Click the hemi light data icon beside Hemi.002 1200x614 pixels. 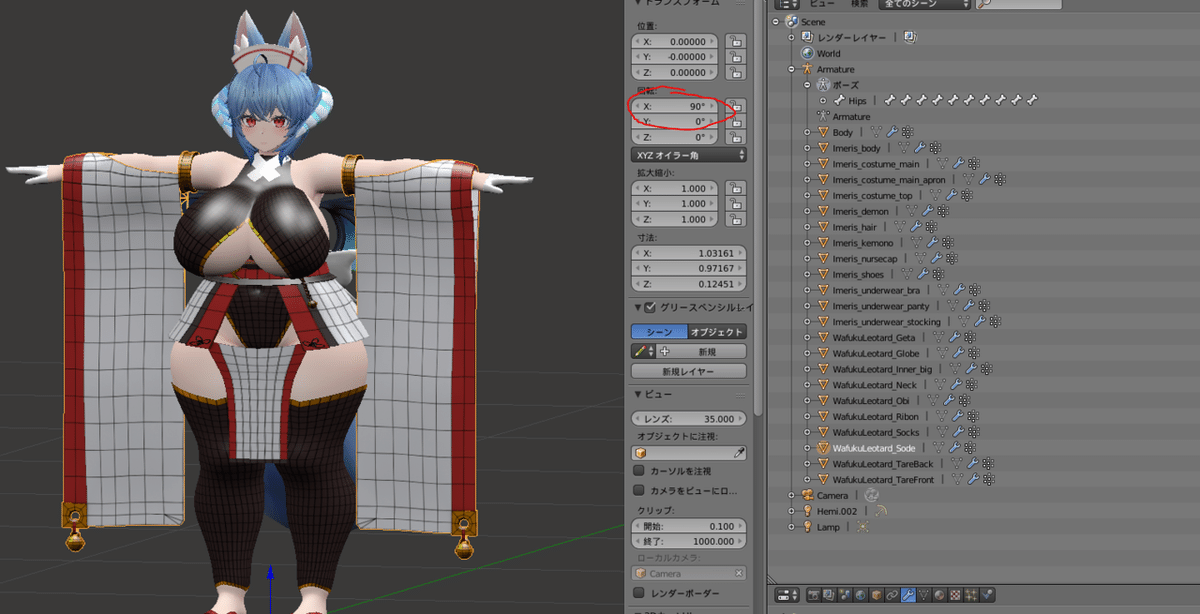click(881, 511)
